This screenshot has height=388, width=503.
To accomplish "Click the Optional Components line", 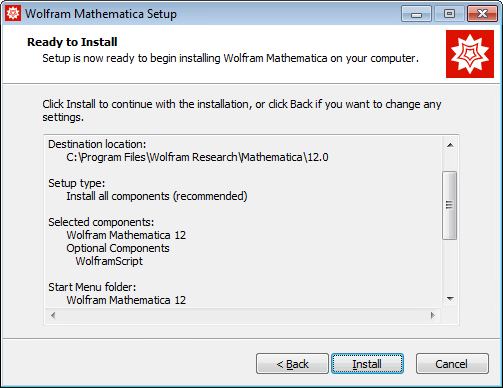I will coord(118,248).
